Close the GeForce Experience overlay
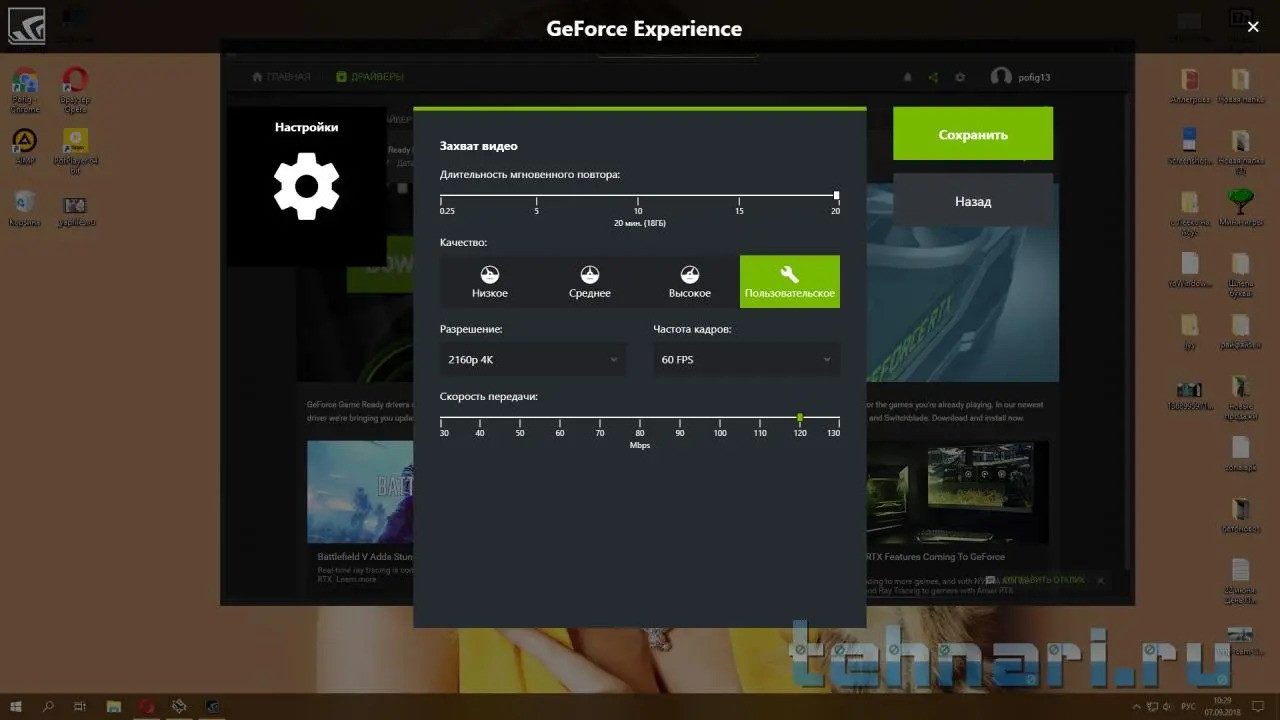Screen dimensions: 1280x720 (x=1253, y=27)
